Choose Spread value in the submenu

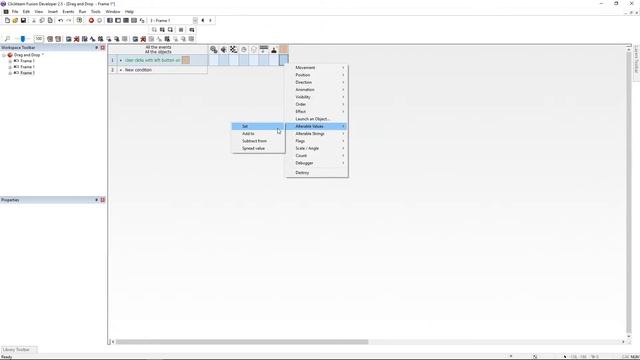pyautogui.click(x=258, y=148)
